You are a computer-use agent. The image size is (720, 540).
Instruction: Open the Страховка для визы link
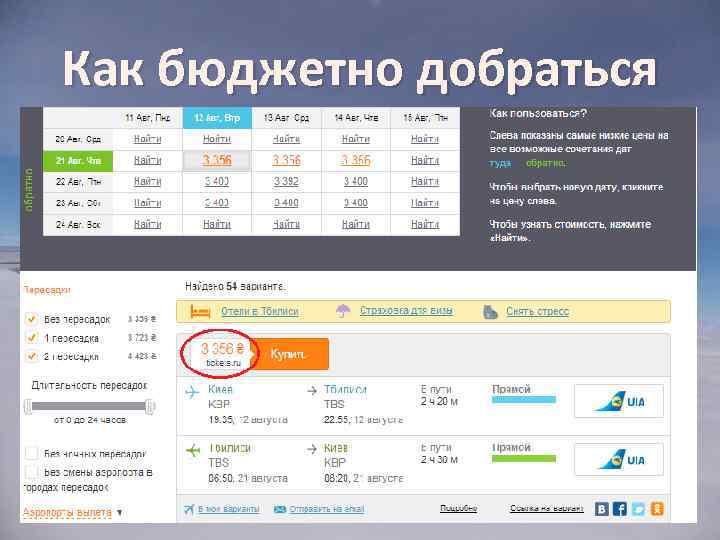click(x=406, y=311)
